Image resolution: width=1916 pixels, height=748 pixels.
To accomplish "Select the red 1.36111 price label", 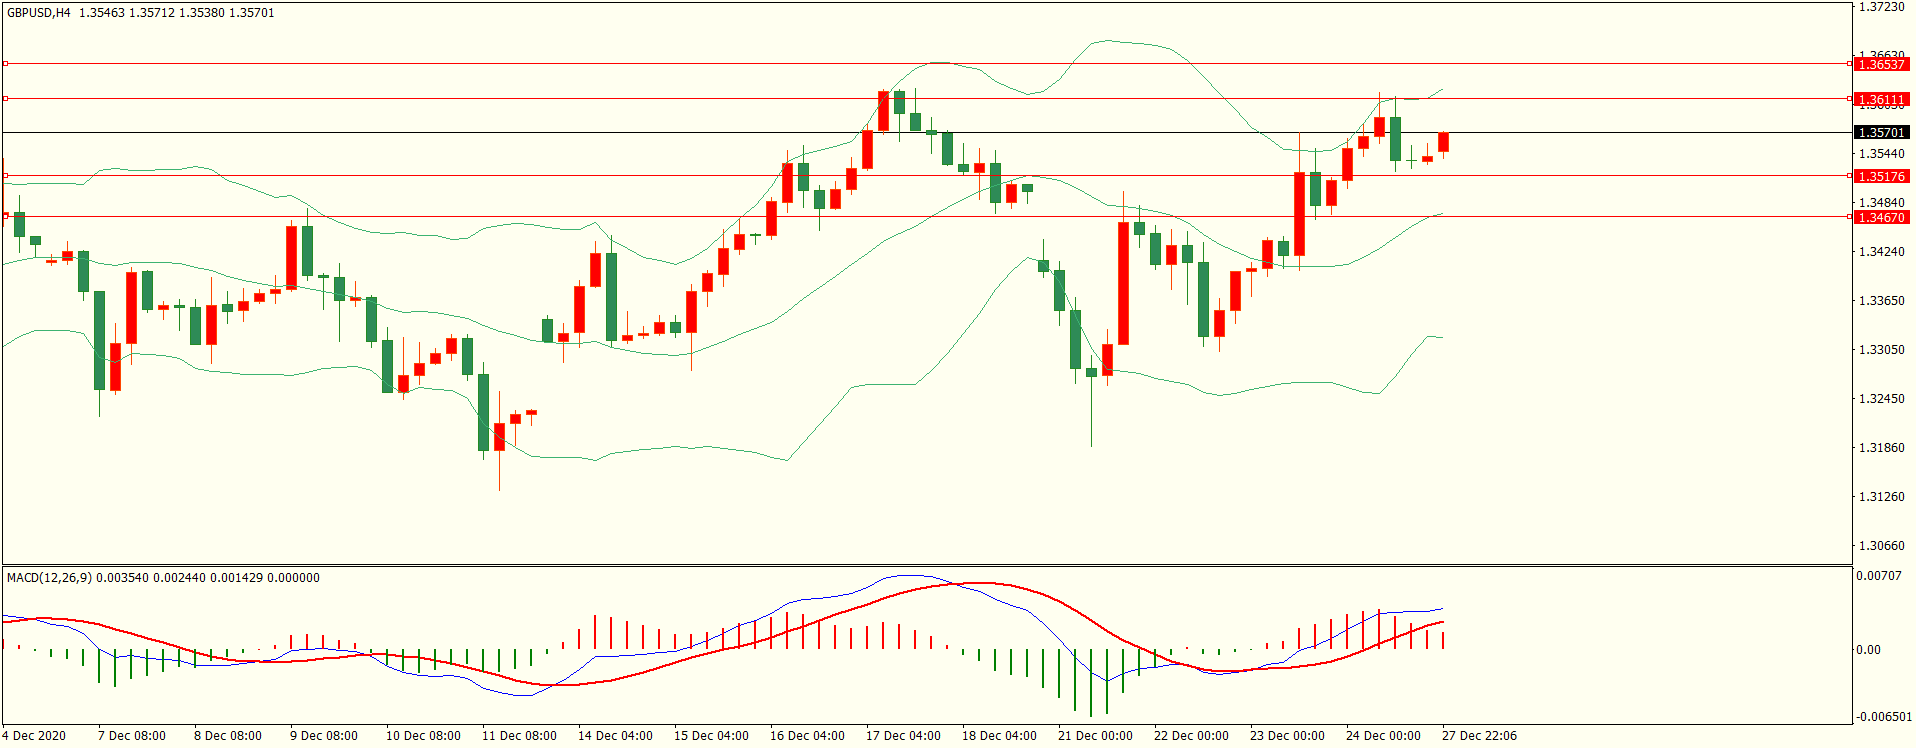I will 1881,99.
